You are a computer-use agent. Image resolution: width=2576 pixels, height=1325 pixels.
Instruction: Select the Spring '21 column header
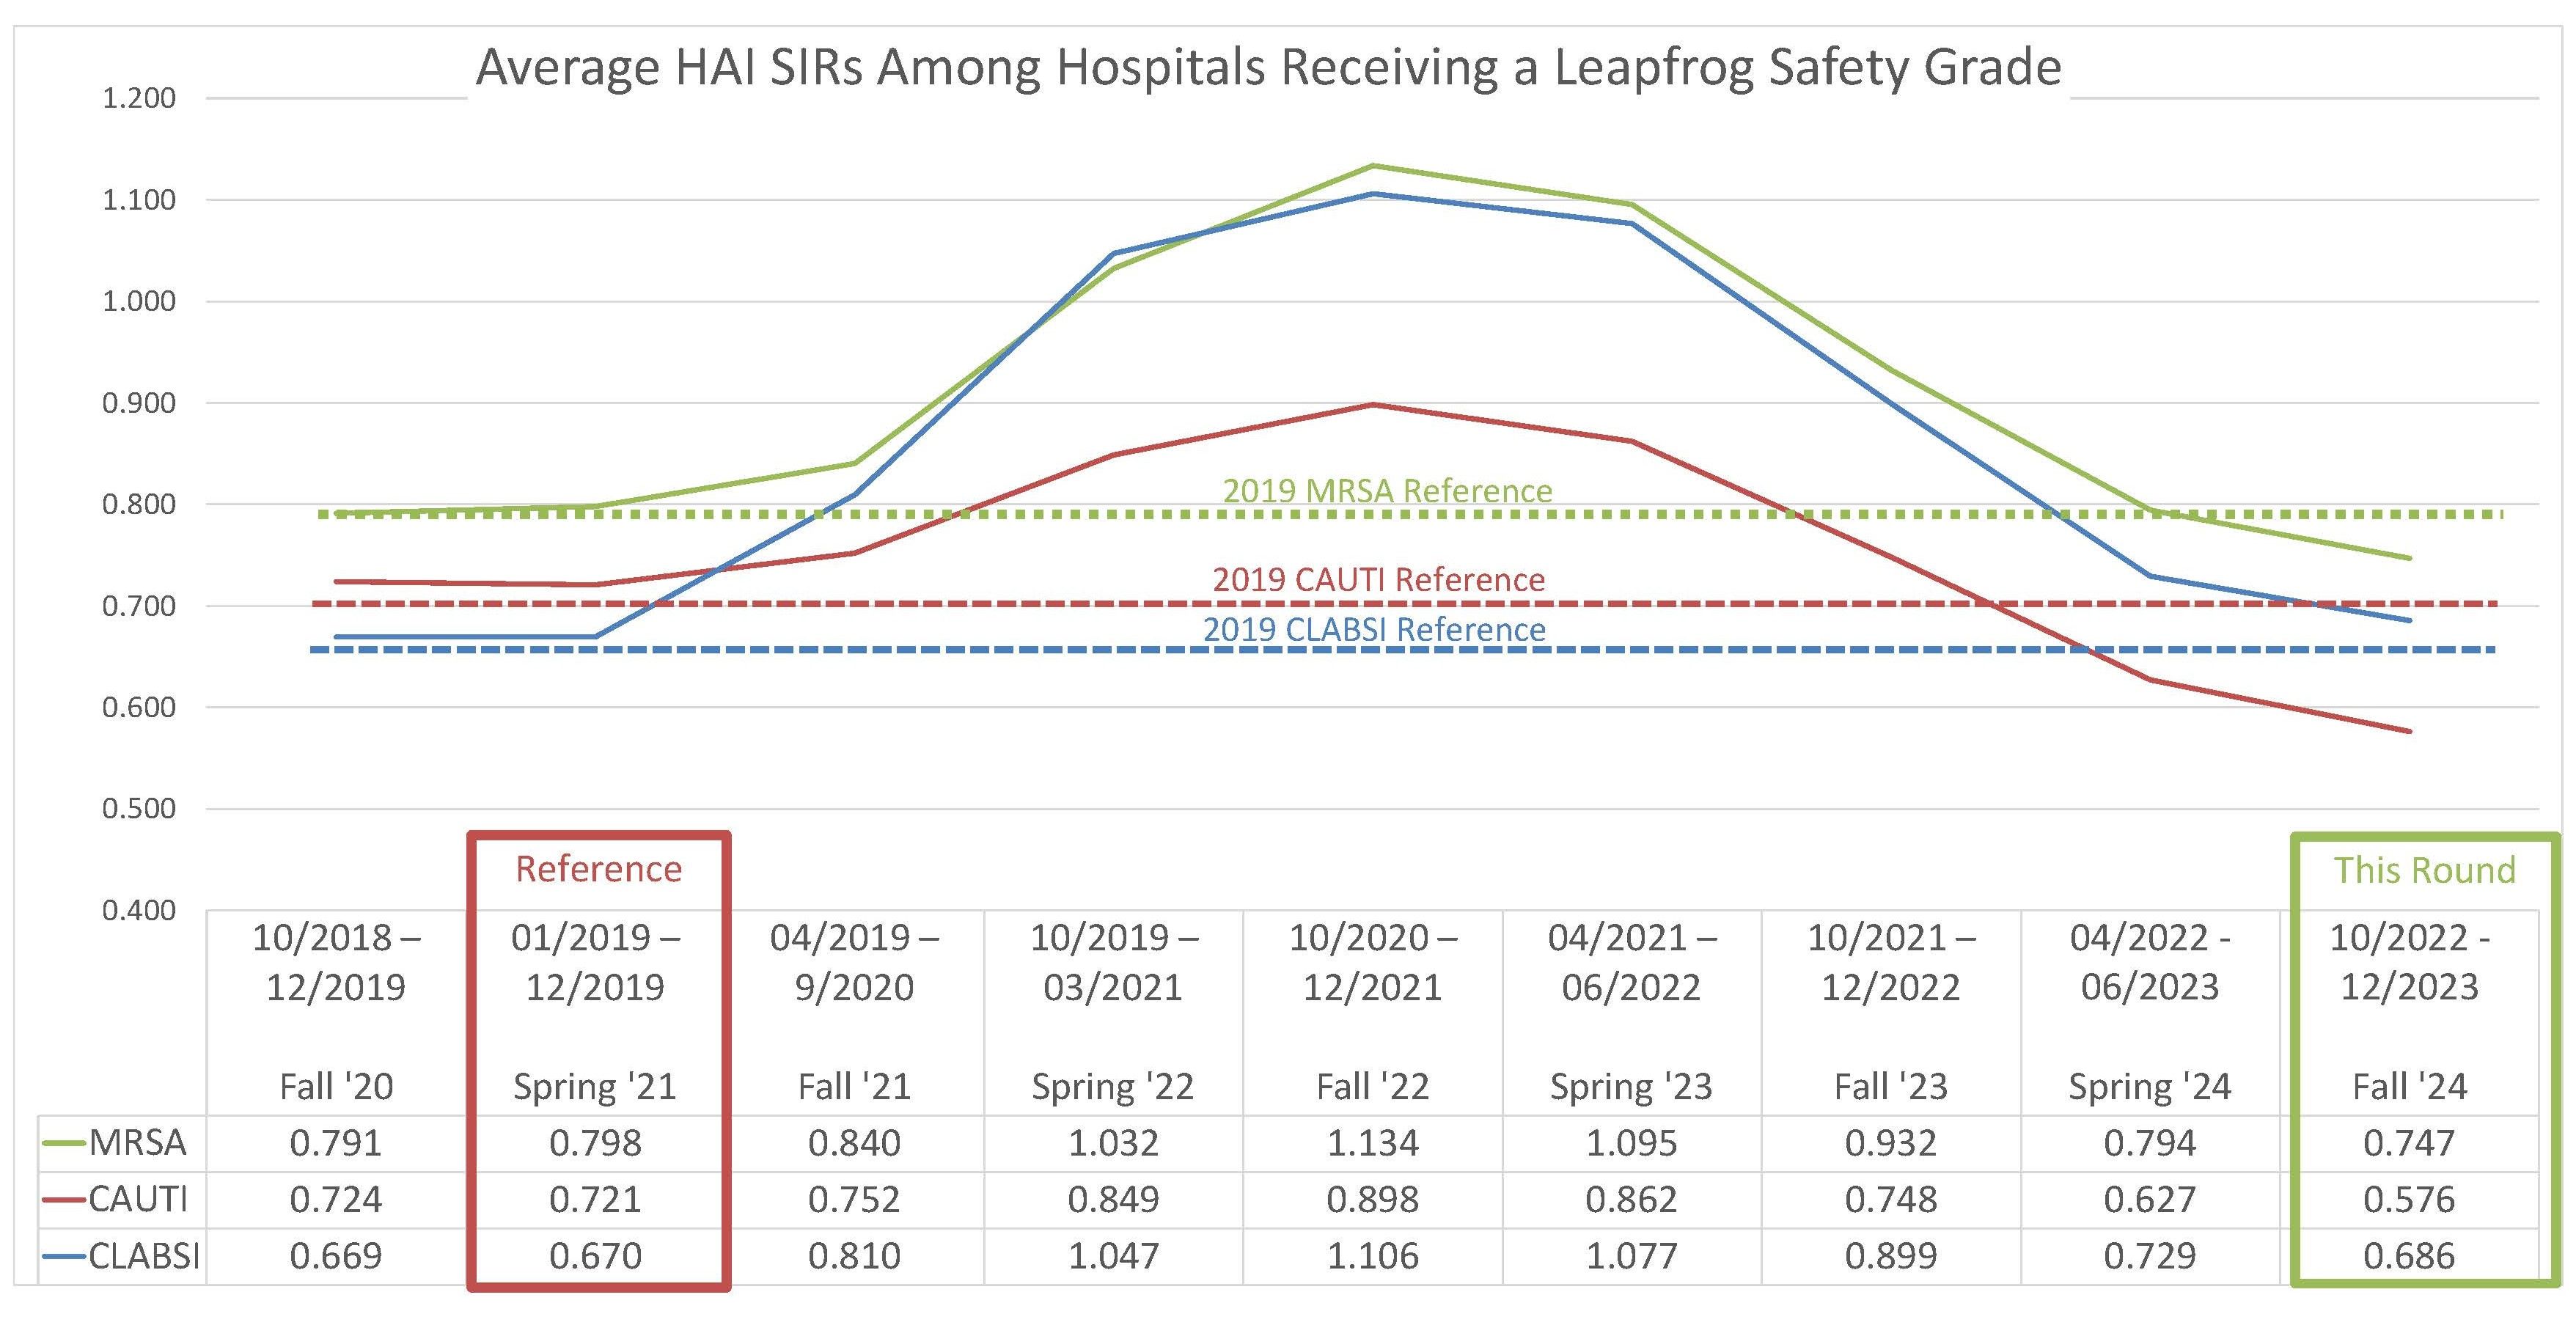click(595, 1087)
